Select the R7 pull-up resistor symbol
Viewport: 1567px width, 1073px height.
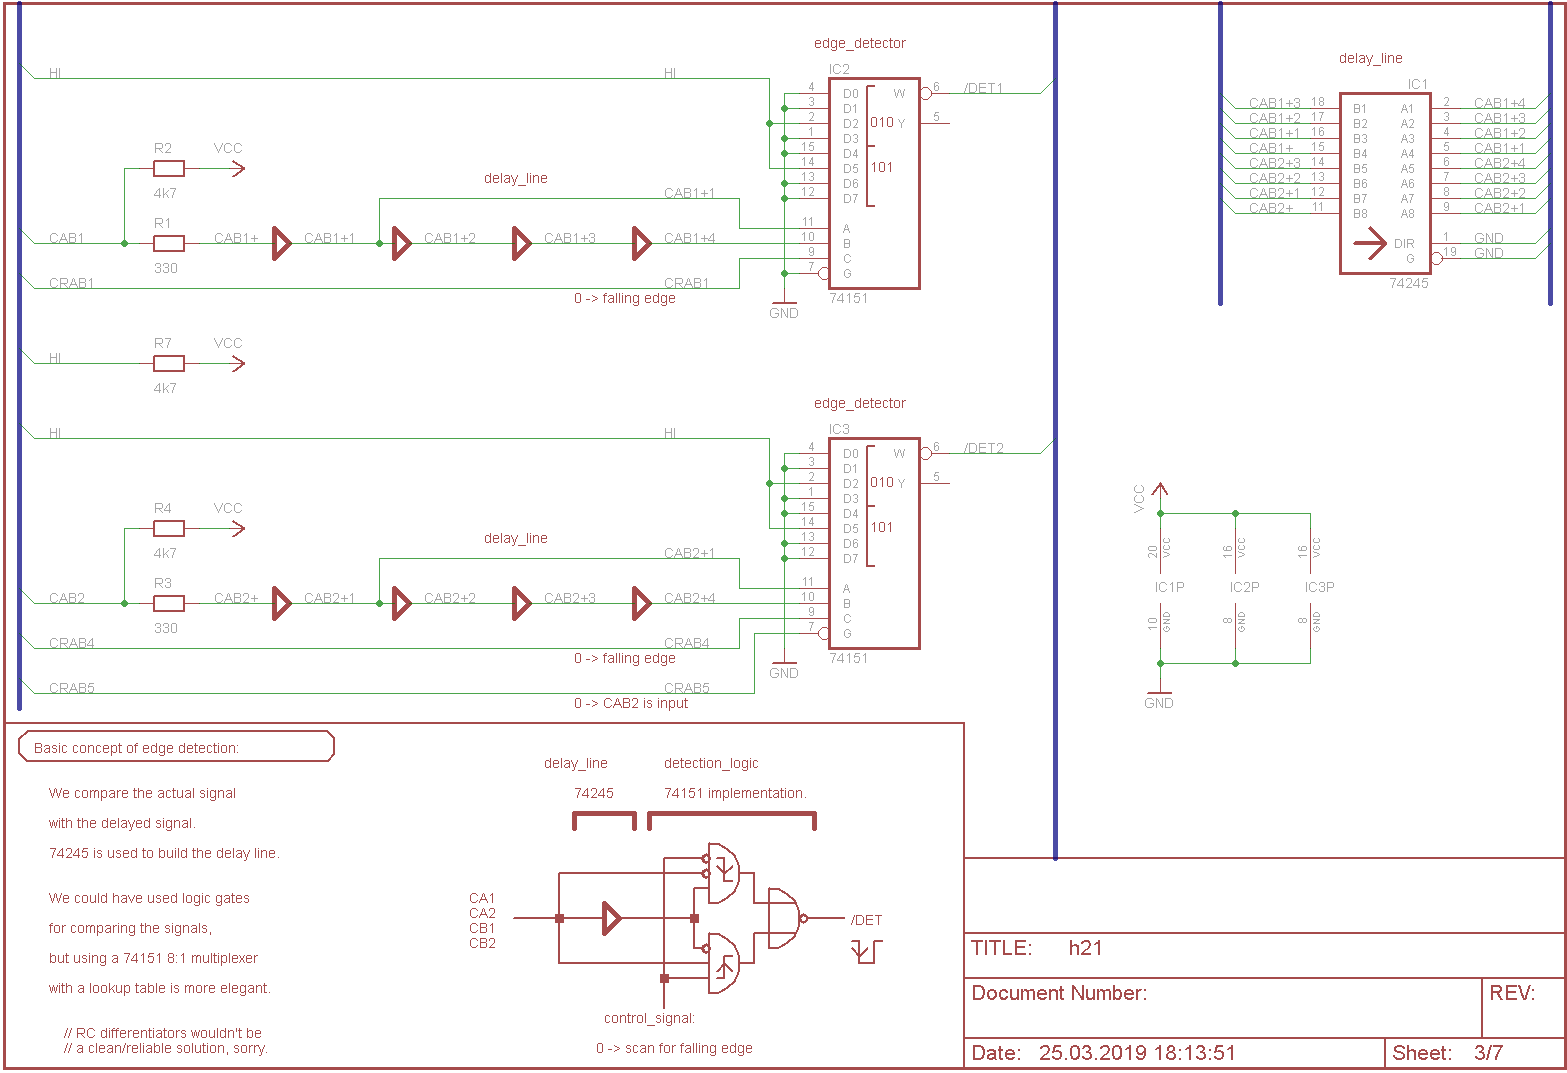click(169, 363)
